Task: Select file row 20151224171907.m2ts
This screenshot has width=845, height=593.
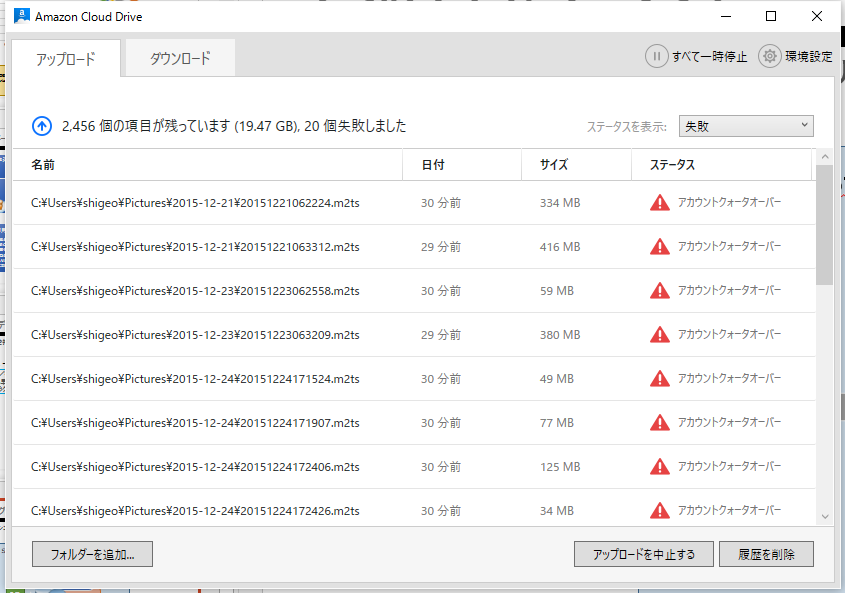Action: (x=414, y=423)
